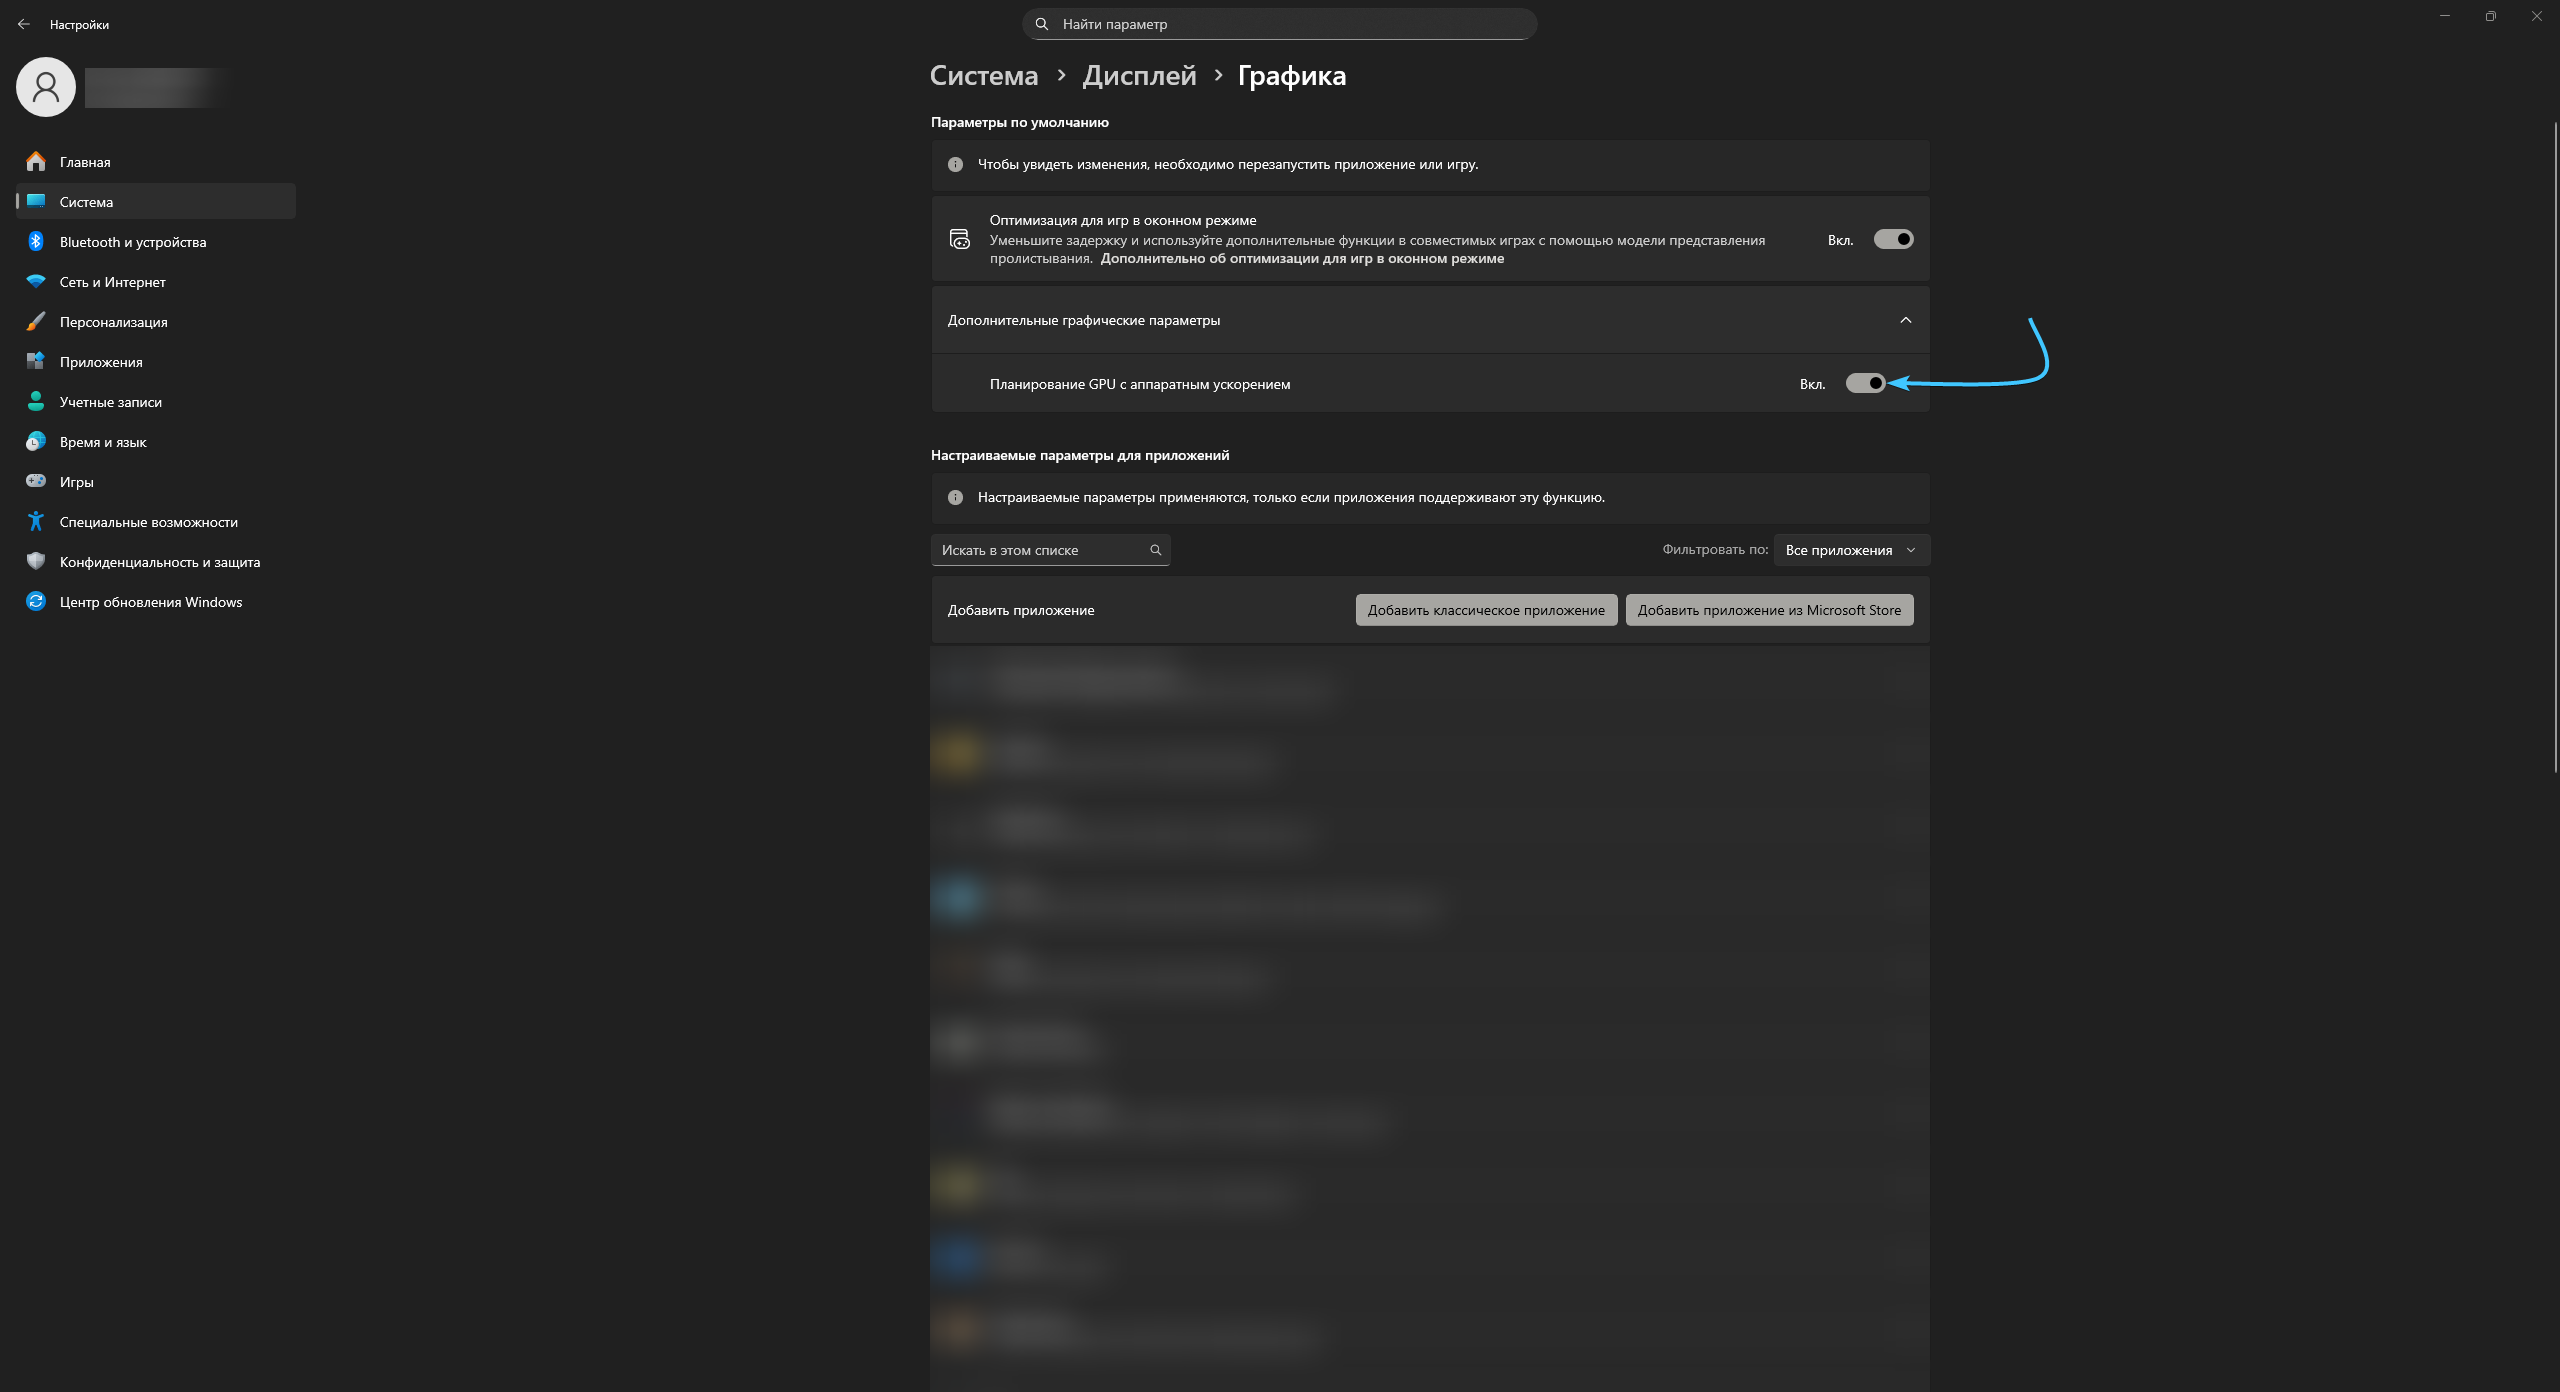
Task: Click the Windows Update icon
Action: pyautogui.click(x=36, y=601)
